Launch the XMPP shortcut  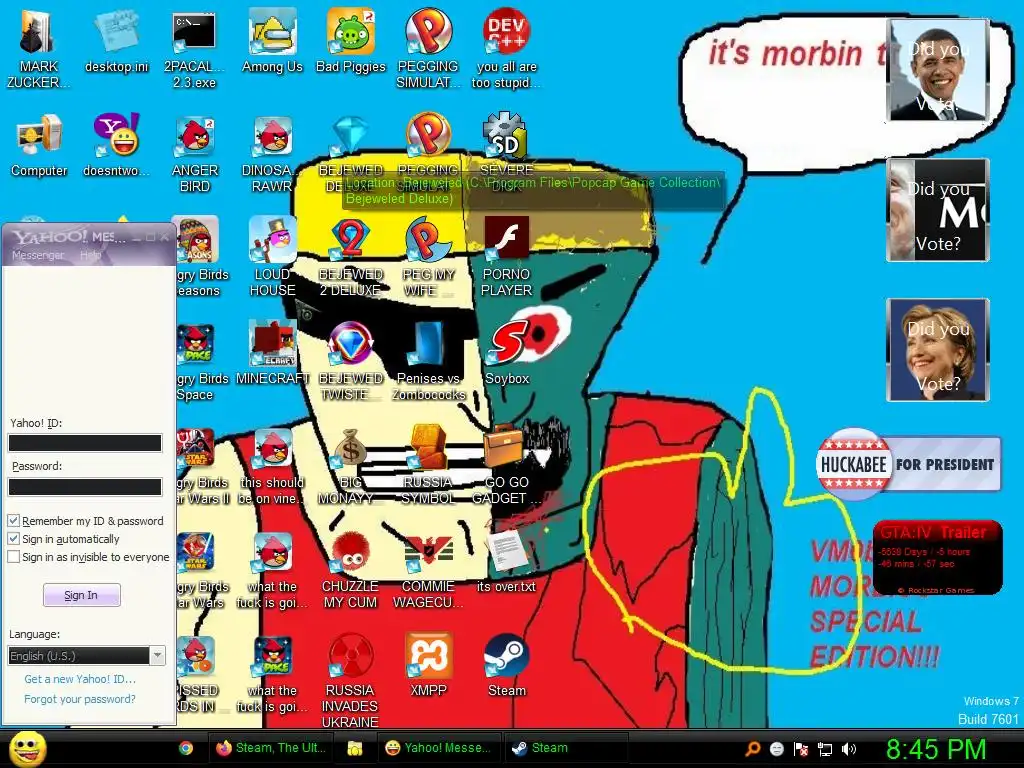coord(428,665)
